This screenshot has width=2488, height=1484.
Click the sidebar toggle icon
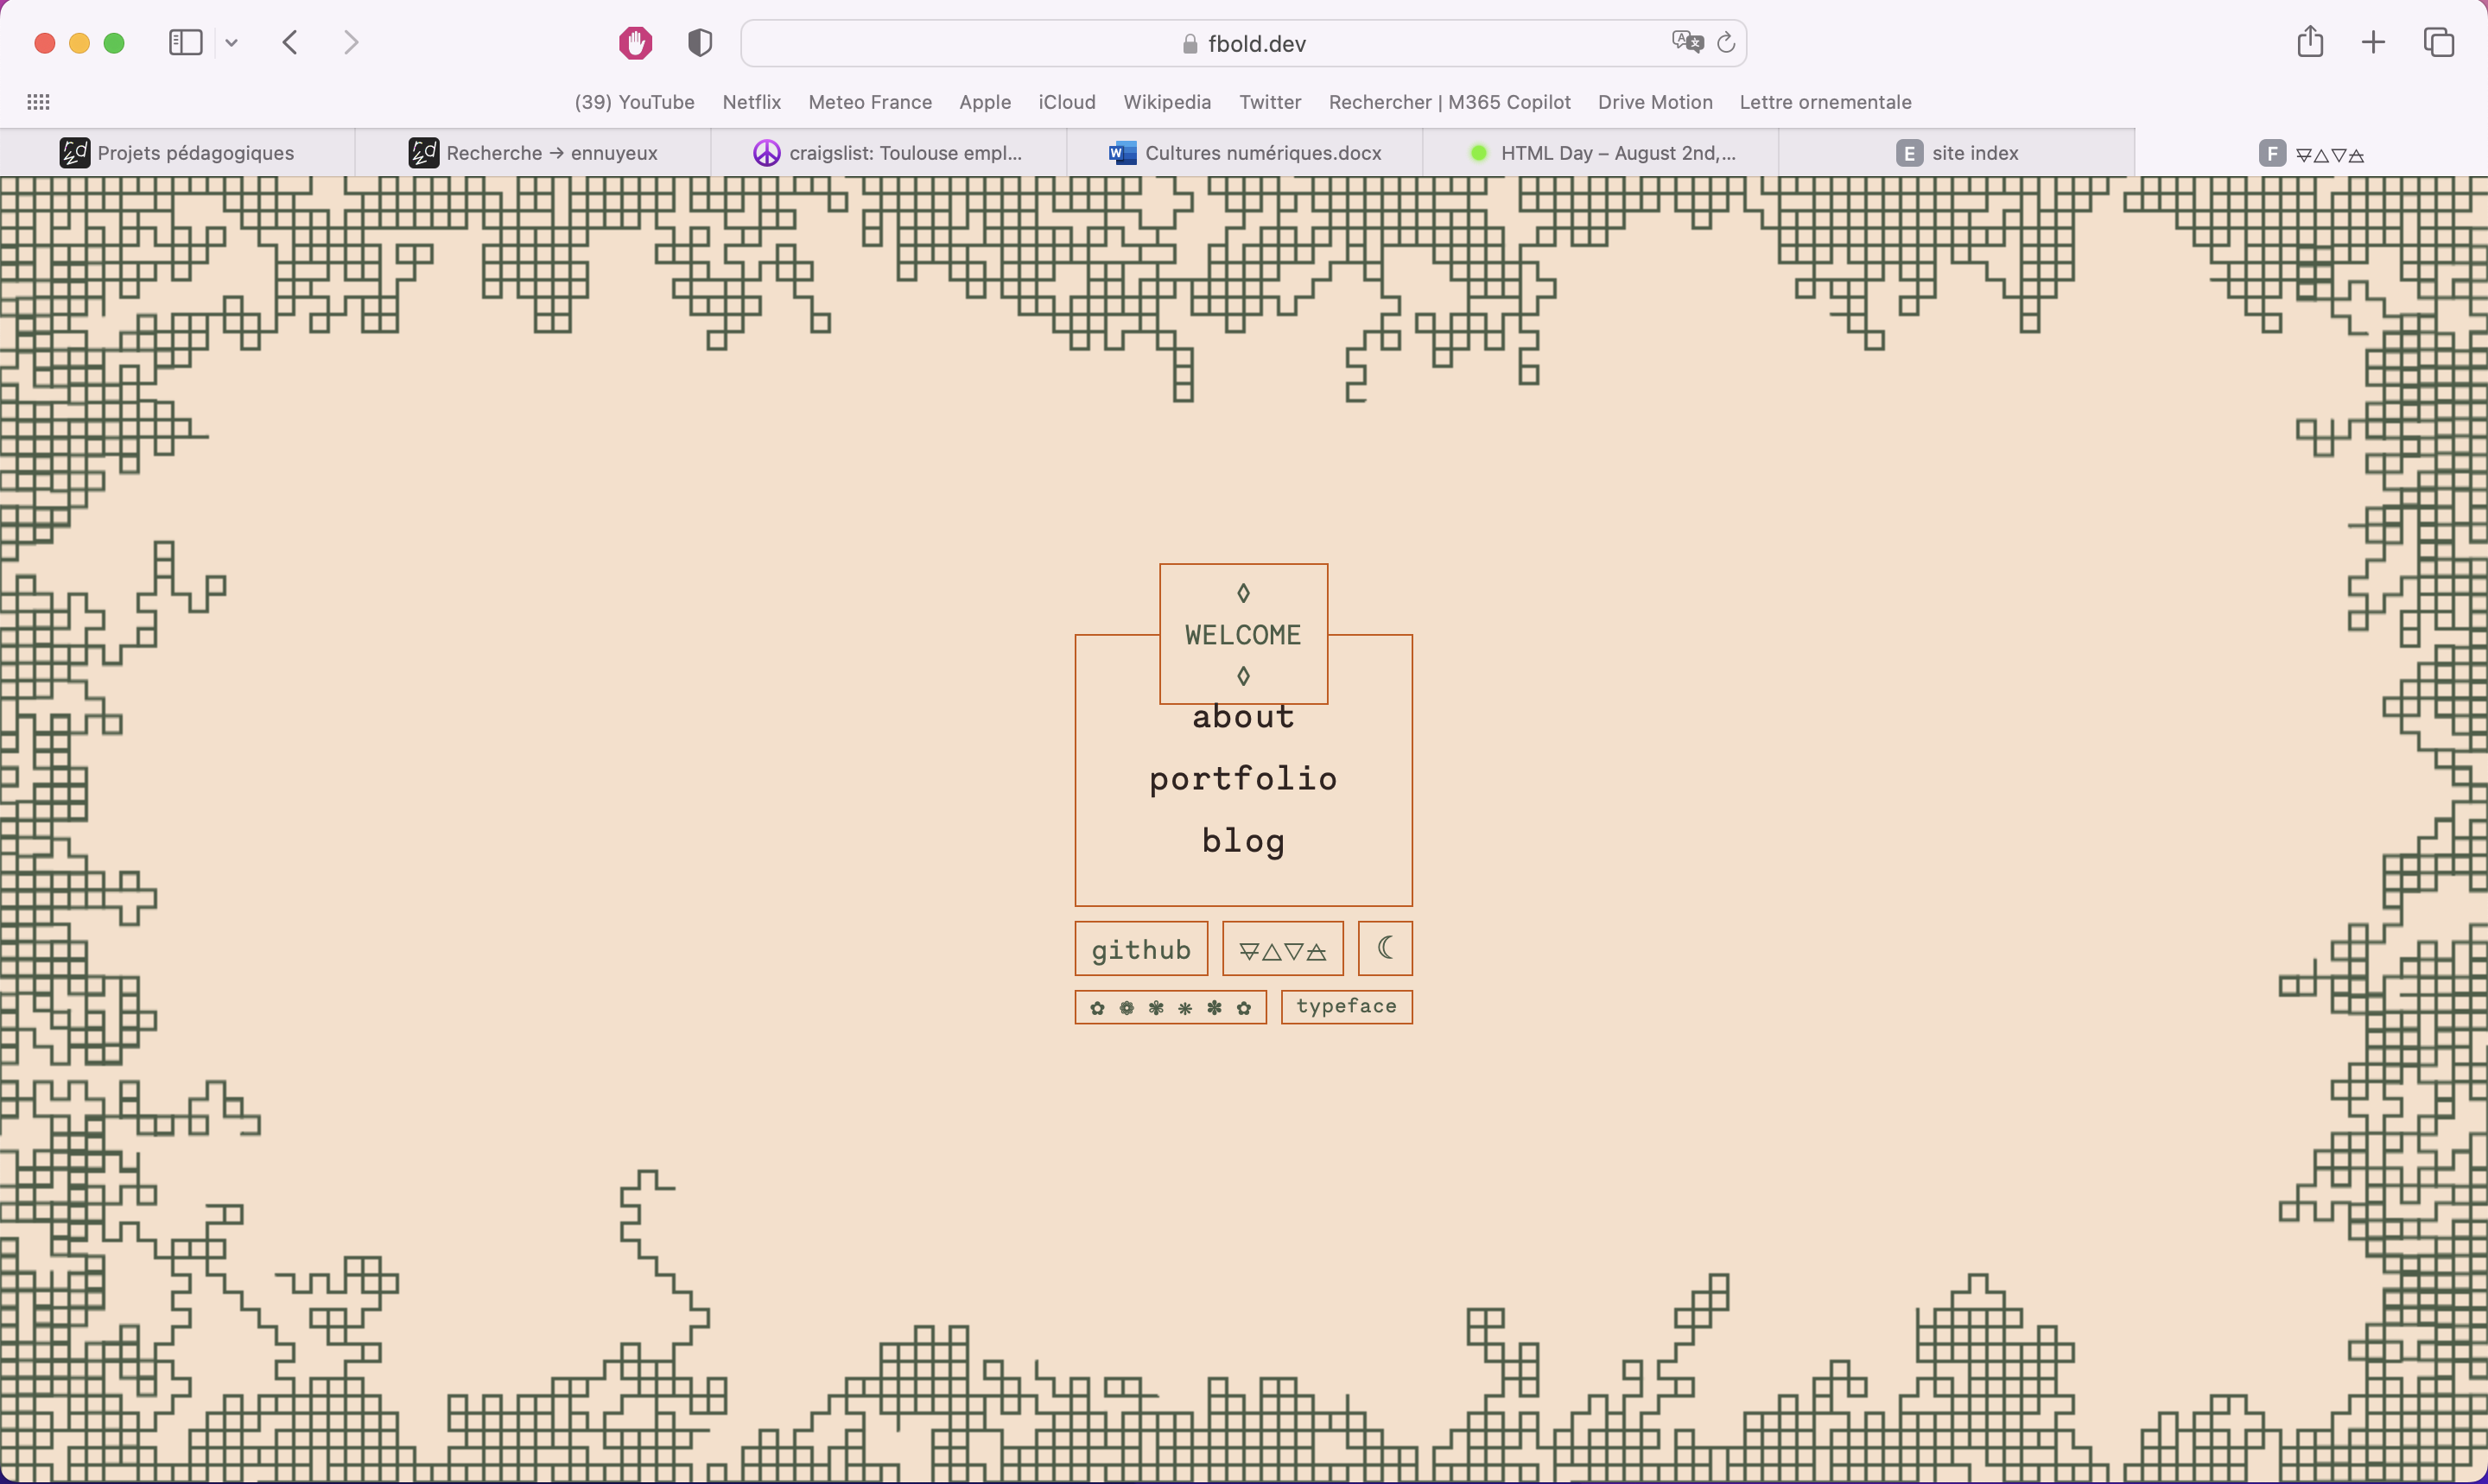[x=186, y=43]
